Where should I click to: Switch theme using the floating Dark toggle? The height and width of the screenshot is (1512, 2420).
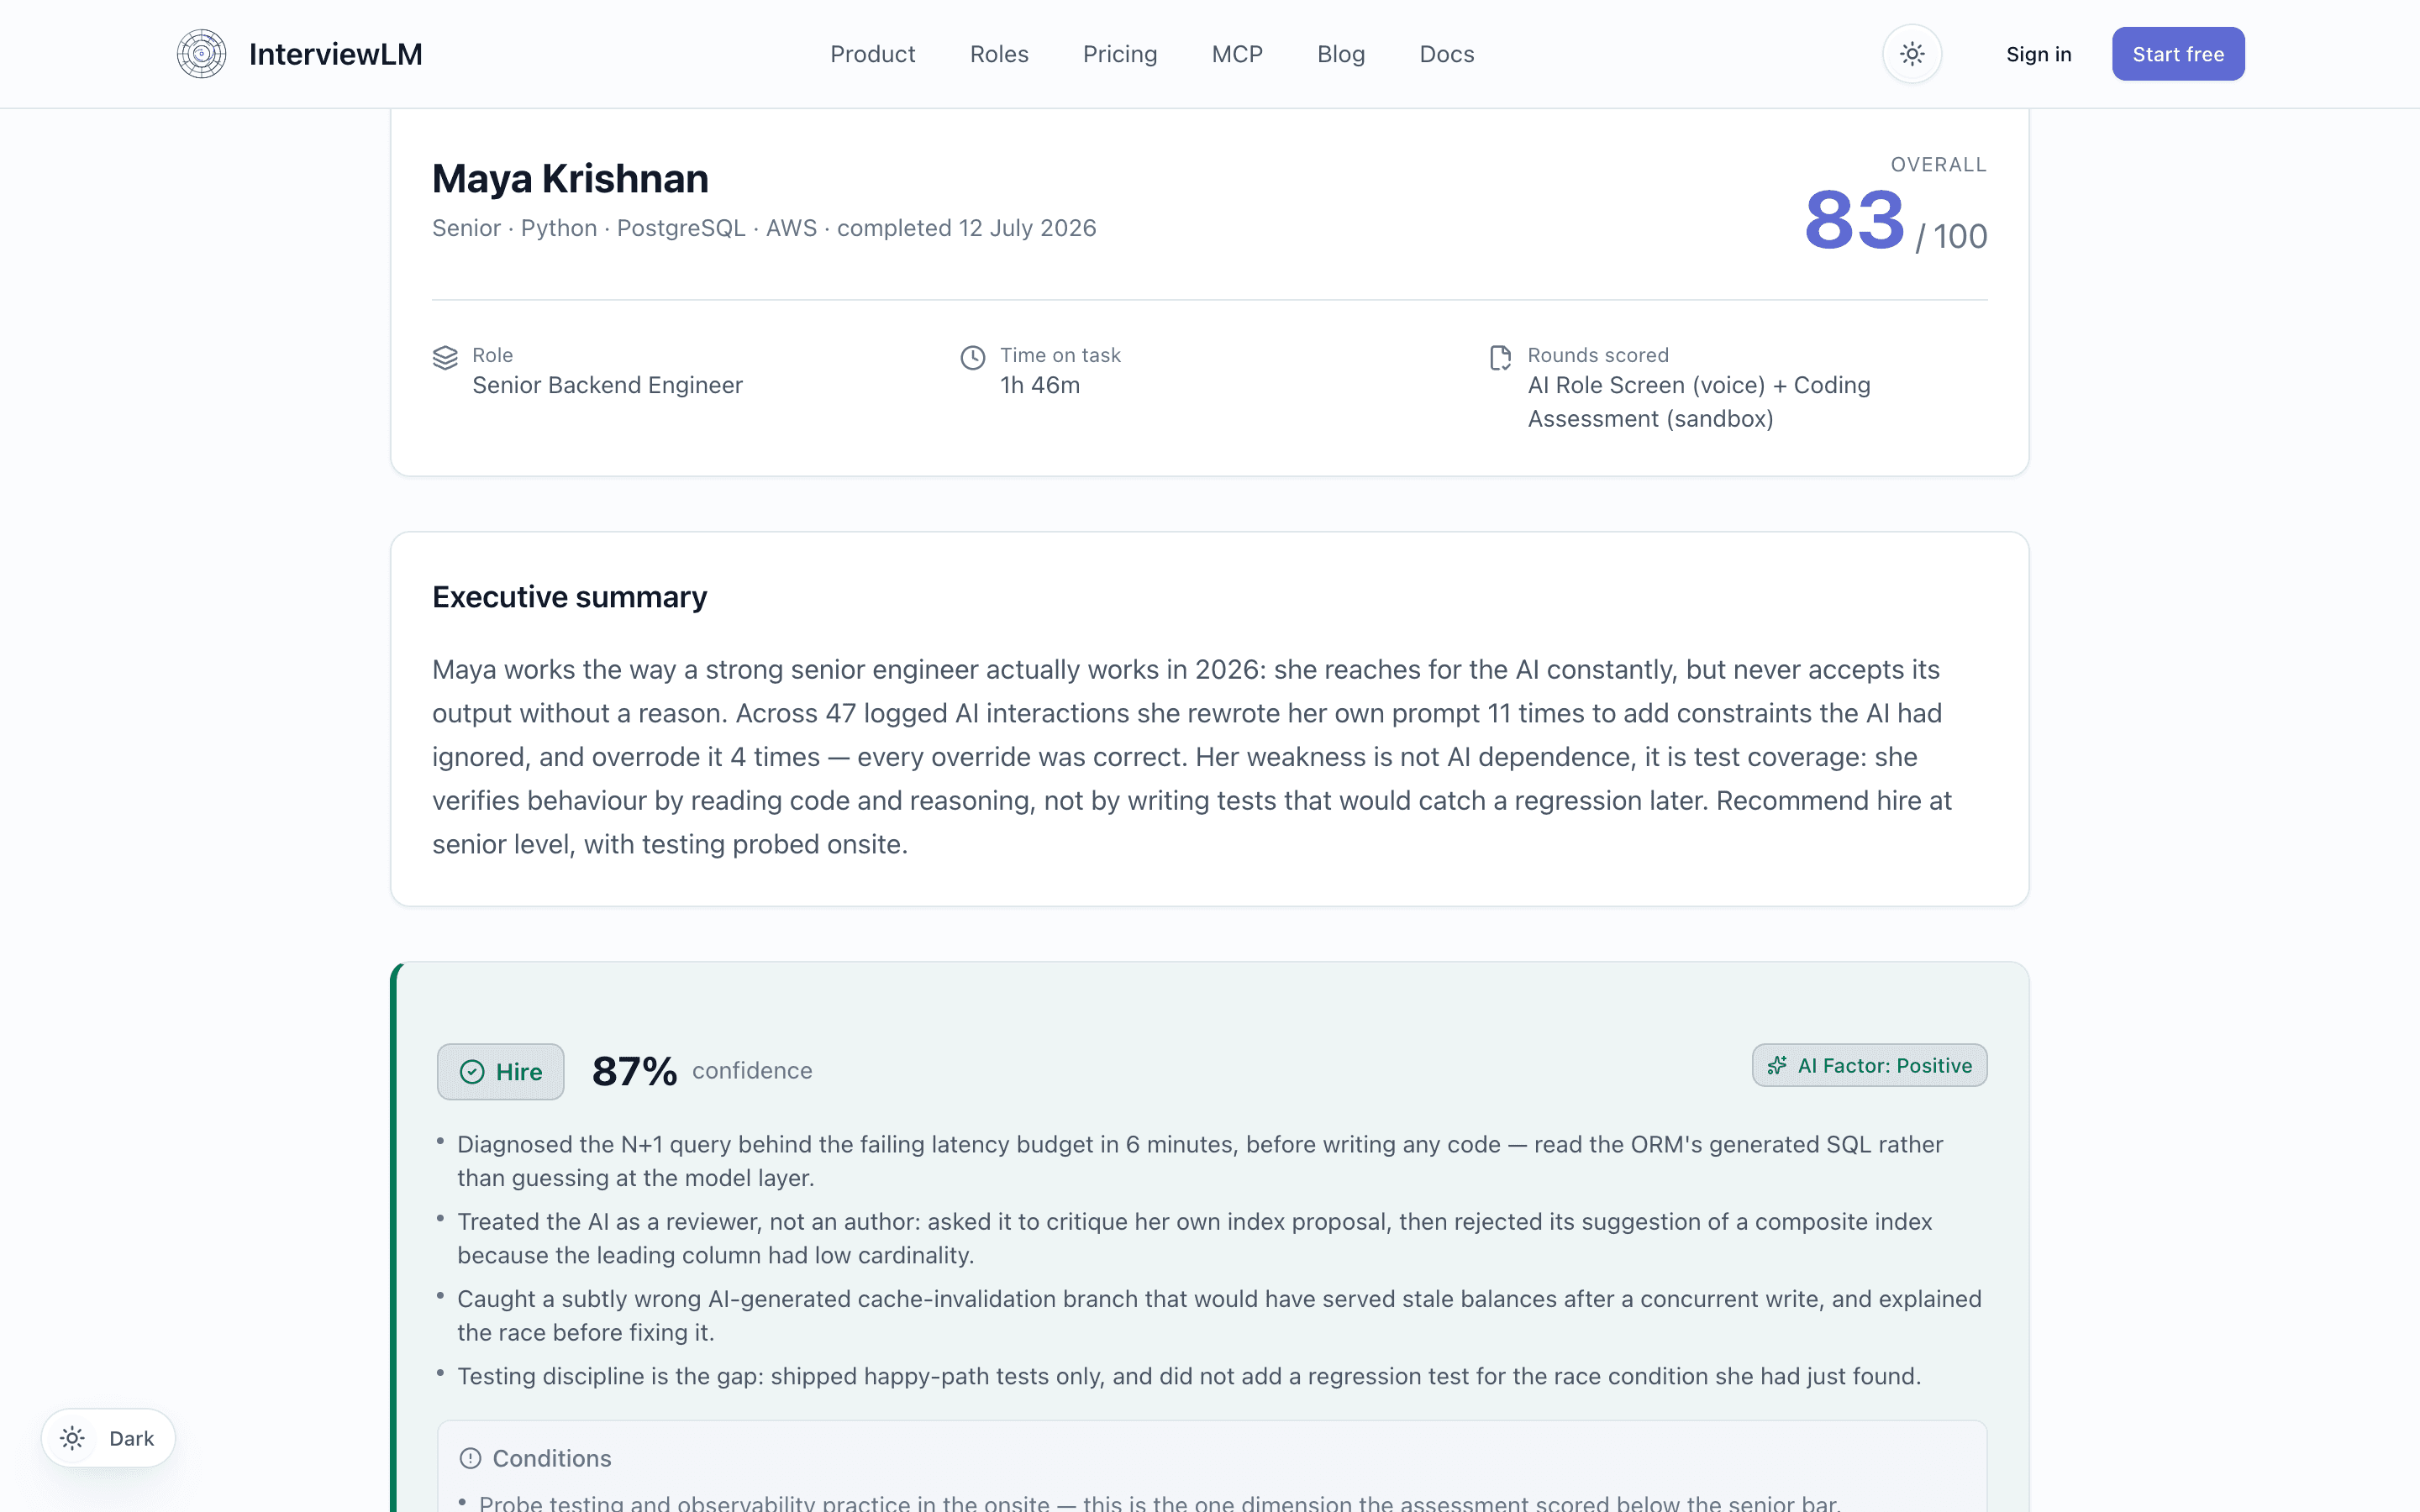click(108, 1438)
